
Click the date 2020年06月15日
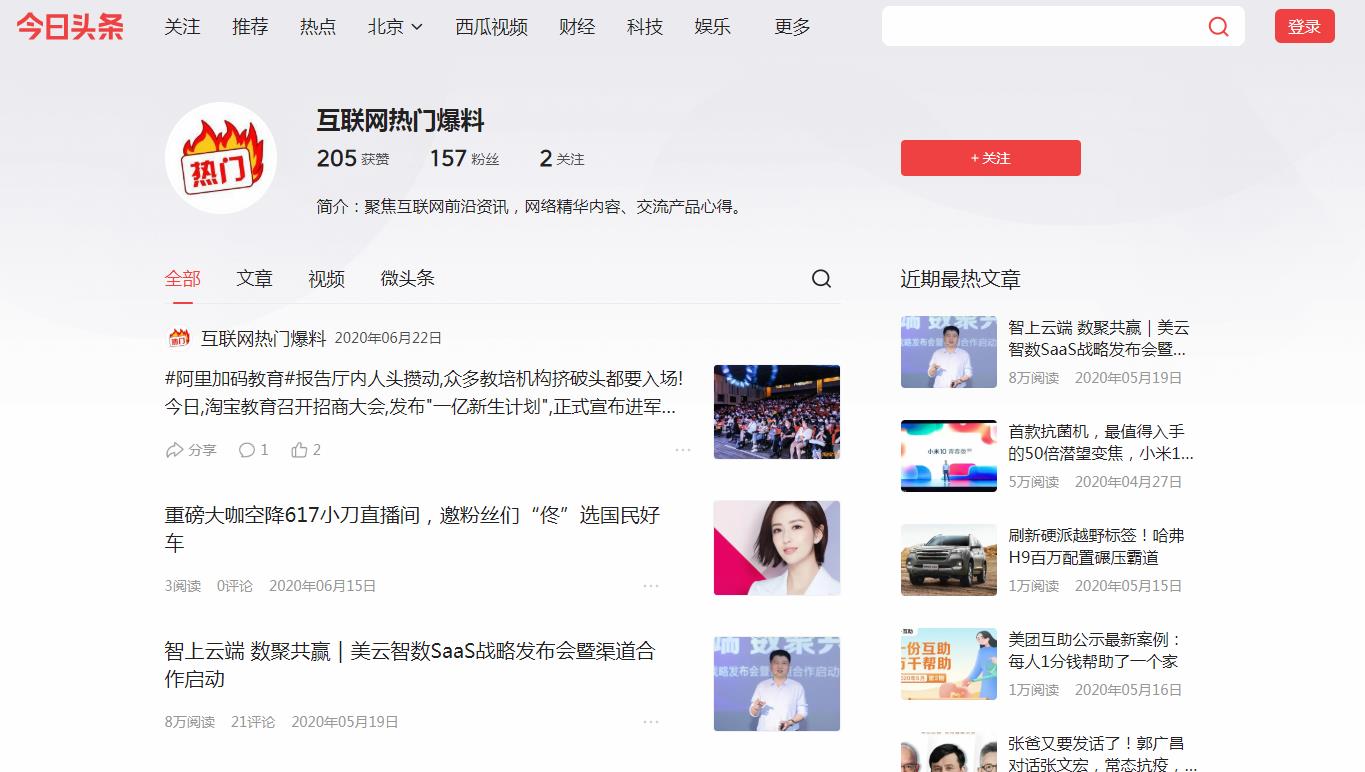[323, 586]
